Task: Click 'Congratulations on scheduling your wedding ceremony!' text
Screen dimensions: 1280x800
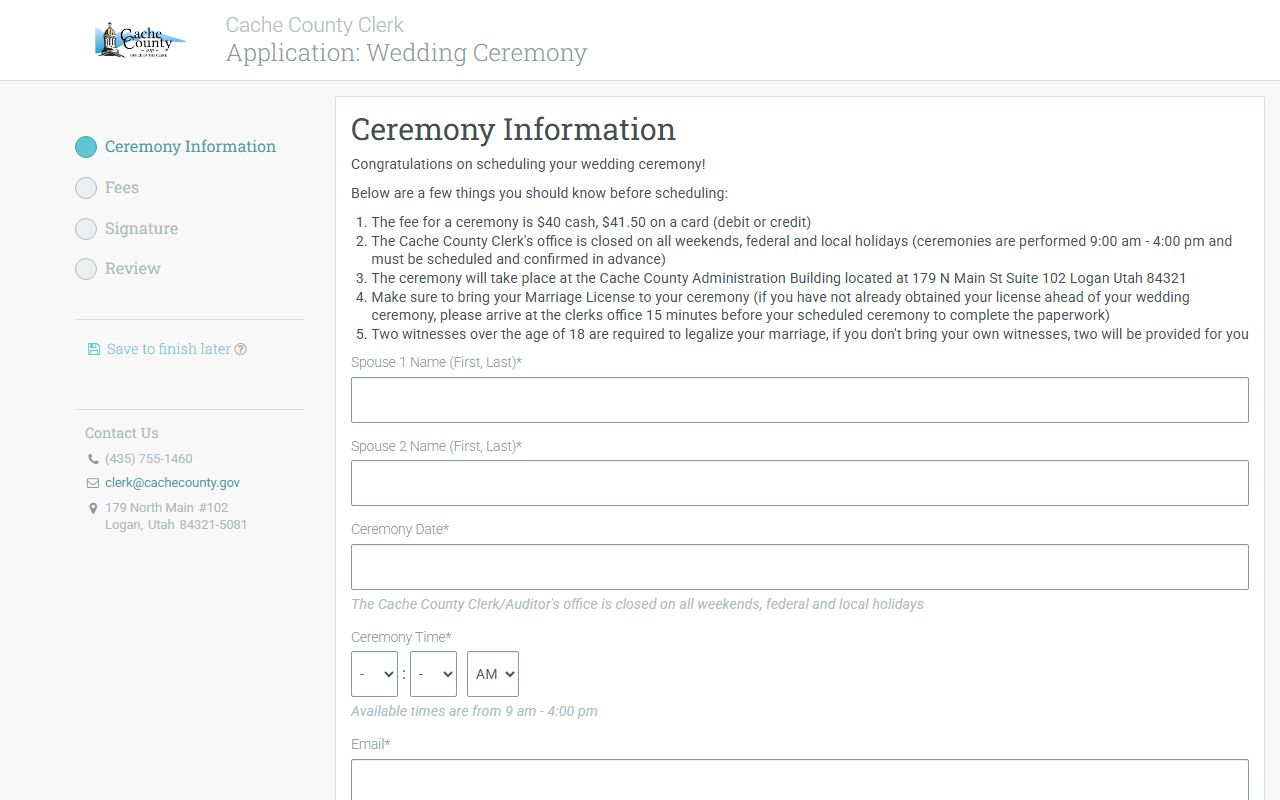Action: point(528,164)
